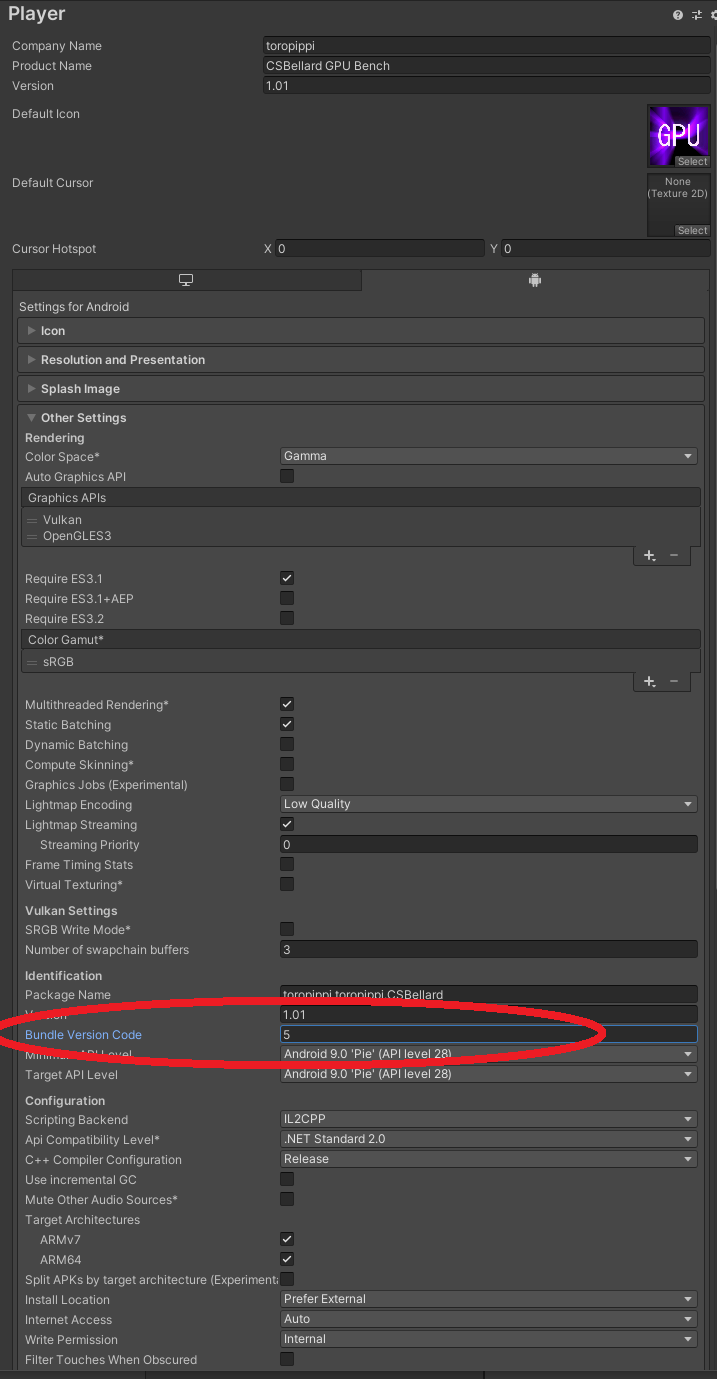The image size is (717, 1383).
Task: Click the Bundle Version Code label
Action: point(83,1035)
